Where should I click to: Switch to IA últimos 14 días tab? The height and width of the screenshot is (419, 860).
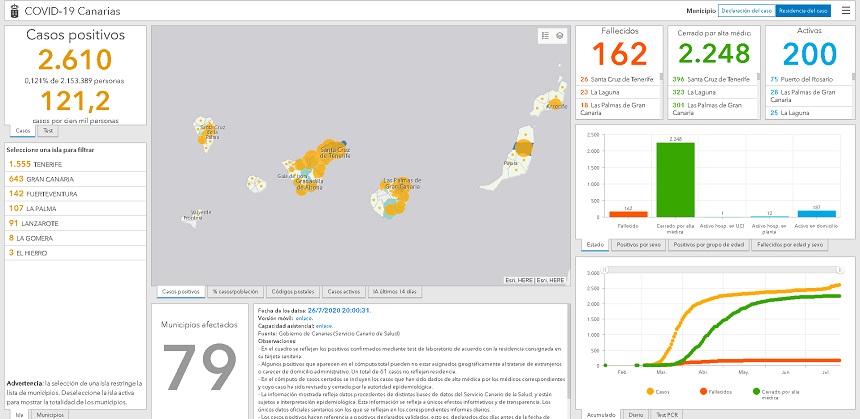click(x=394, y=291)
